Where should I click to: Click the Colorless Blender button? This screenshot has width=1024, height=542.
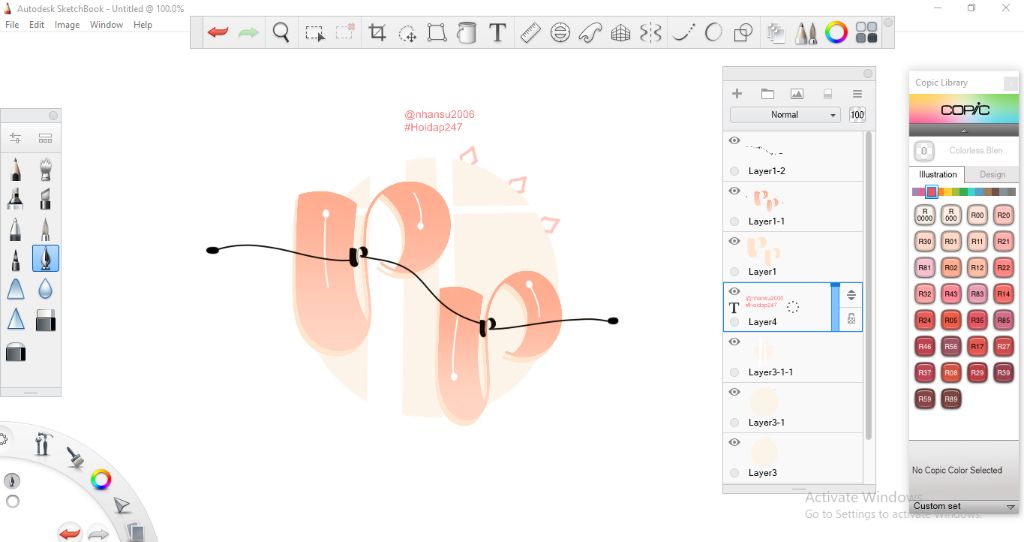point(923,151)
